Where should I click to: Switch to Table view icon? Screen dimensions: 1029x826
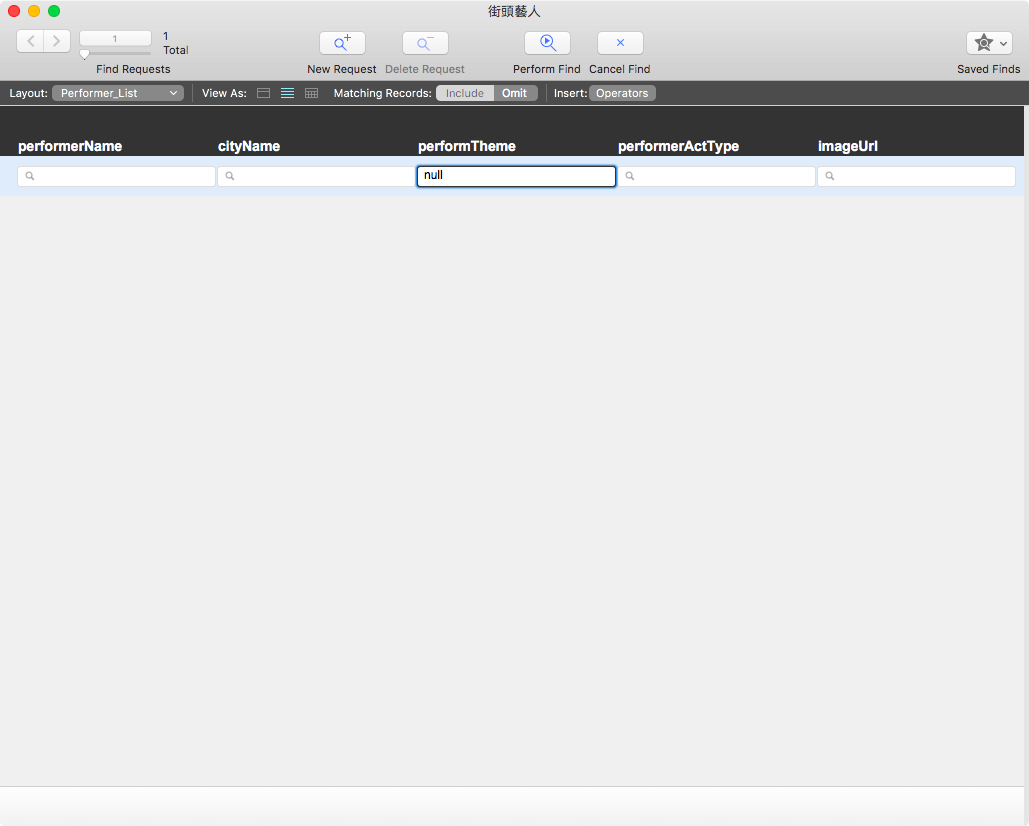click(x=312, y=93)
